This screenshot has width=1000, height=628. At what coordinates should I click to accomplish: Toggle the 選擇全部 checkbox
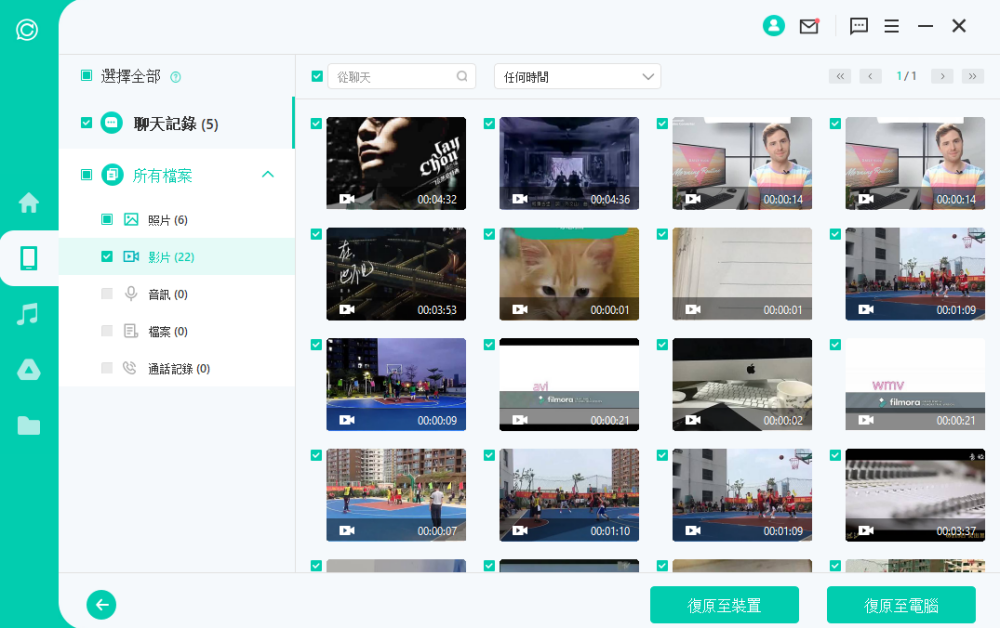coord(87,76)
